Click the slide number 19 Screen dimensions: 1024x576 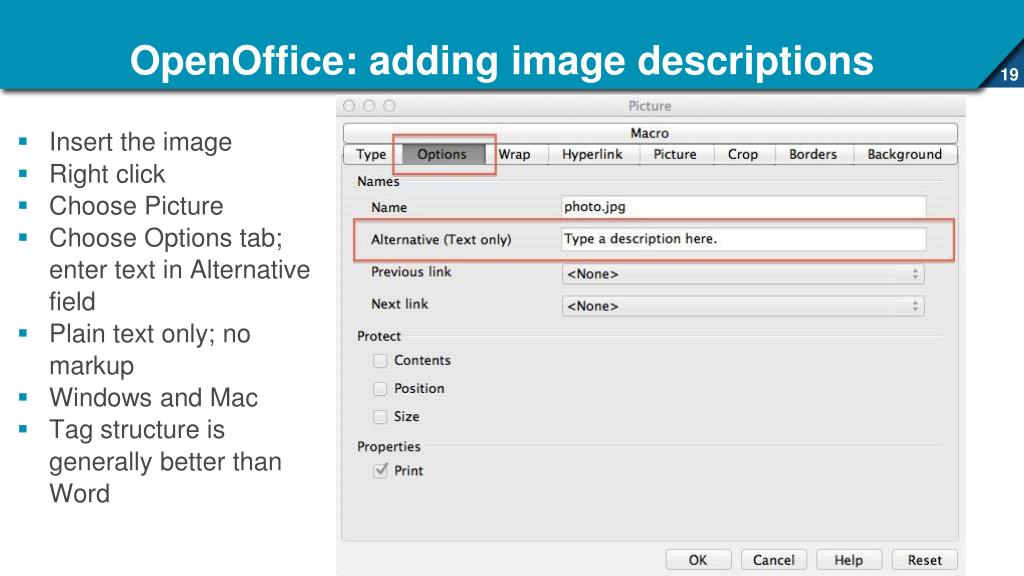(1009, 74)
